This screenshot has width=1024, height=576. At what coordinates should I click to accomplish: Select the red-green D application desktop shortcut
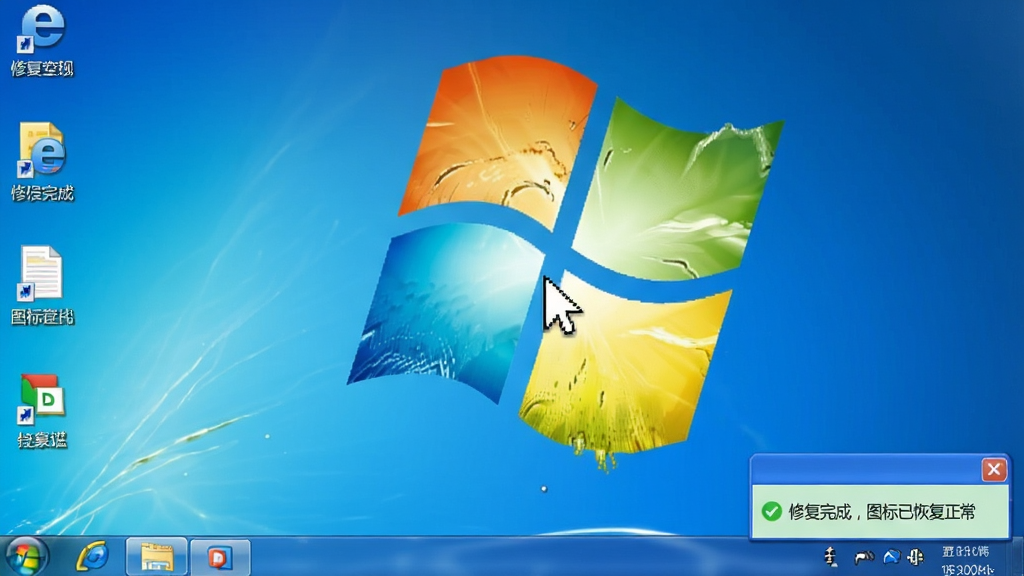[41, 411]
